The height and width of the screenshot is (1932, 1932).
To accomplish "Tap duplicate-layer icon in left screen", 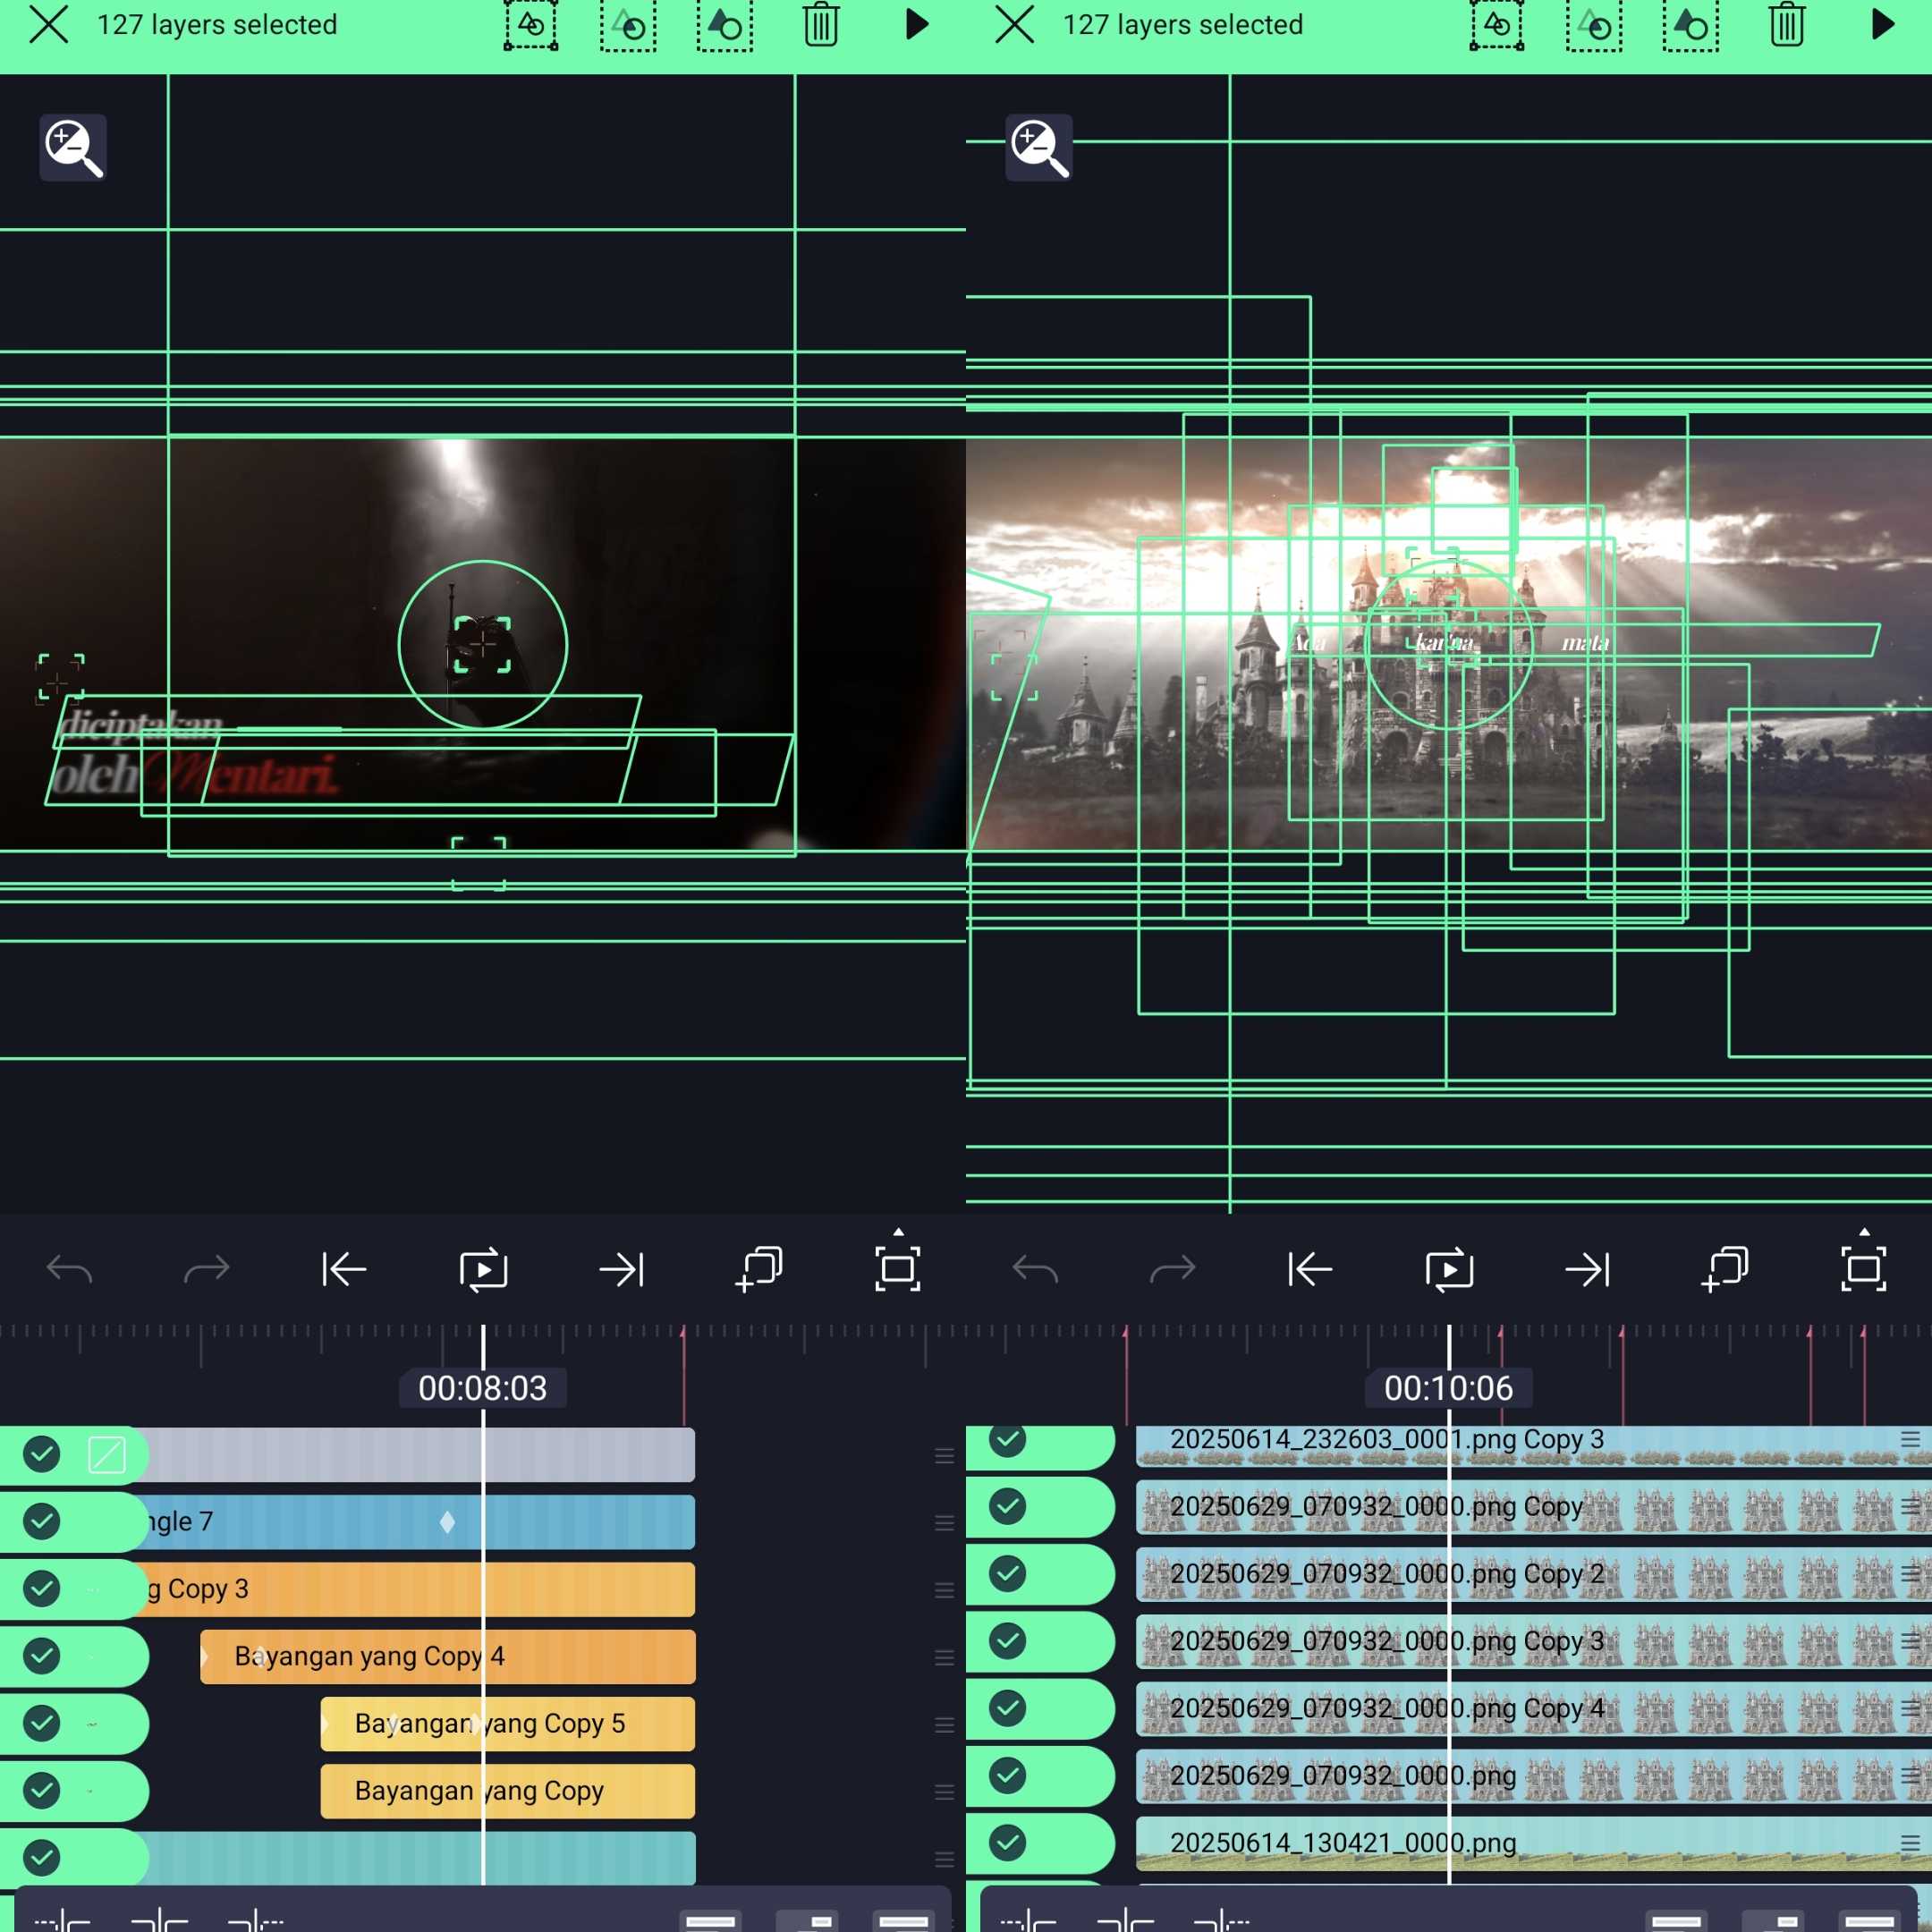I will [759, 1269].
